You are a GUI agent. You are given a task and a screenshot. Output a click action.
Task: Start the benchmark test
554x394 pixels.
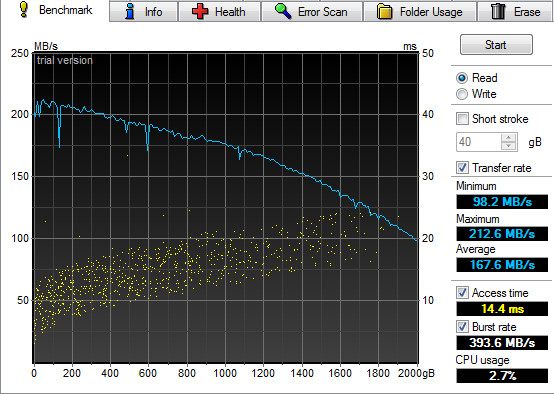[x=496, y=45]
